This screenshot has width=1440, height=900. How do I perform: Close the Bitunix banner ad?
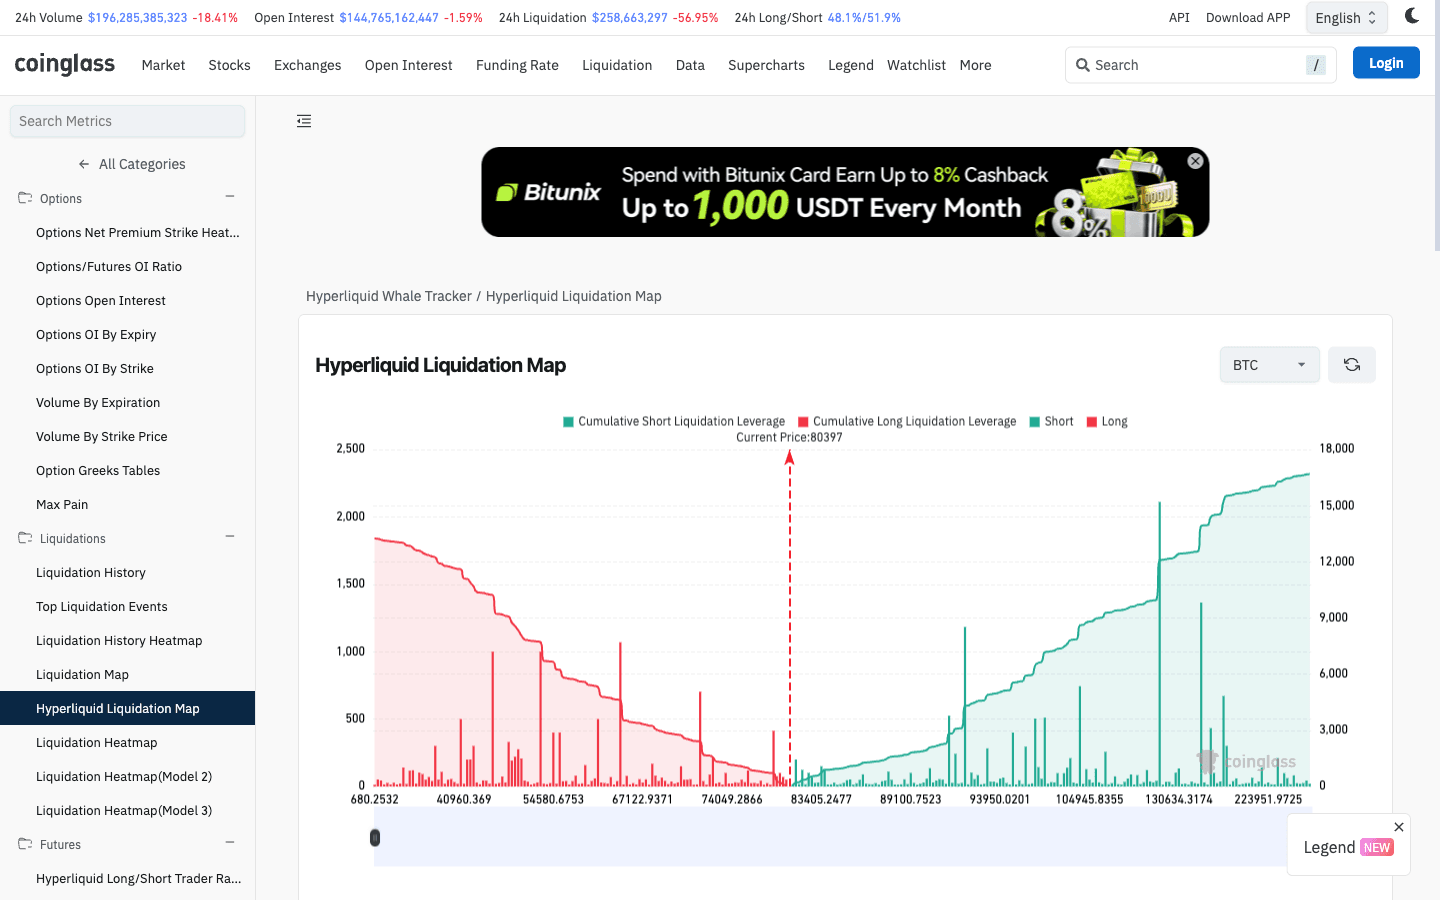[1195, 161]
